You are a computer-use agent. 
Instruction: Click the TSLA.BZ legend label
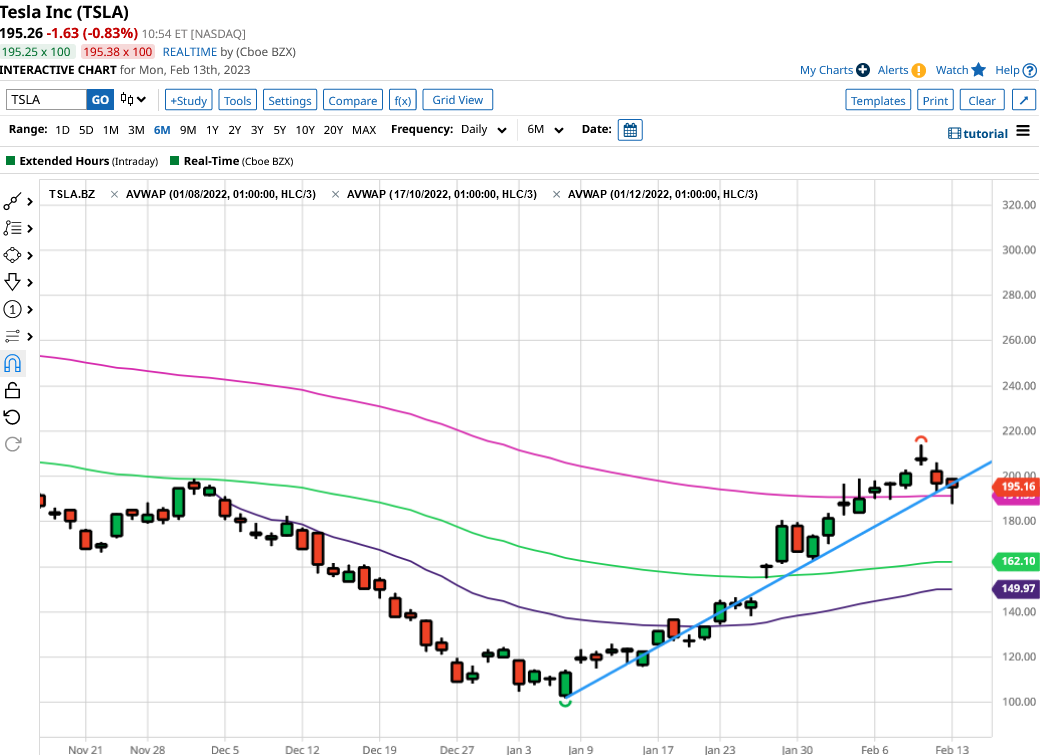pos(72,194)
